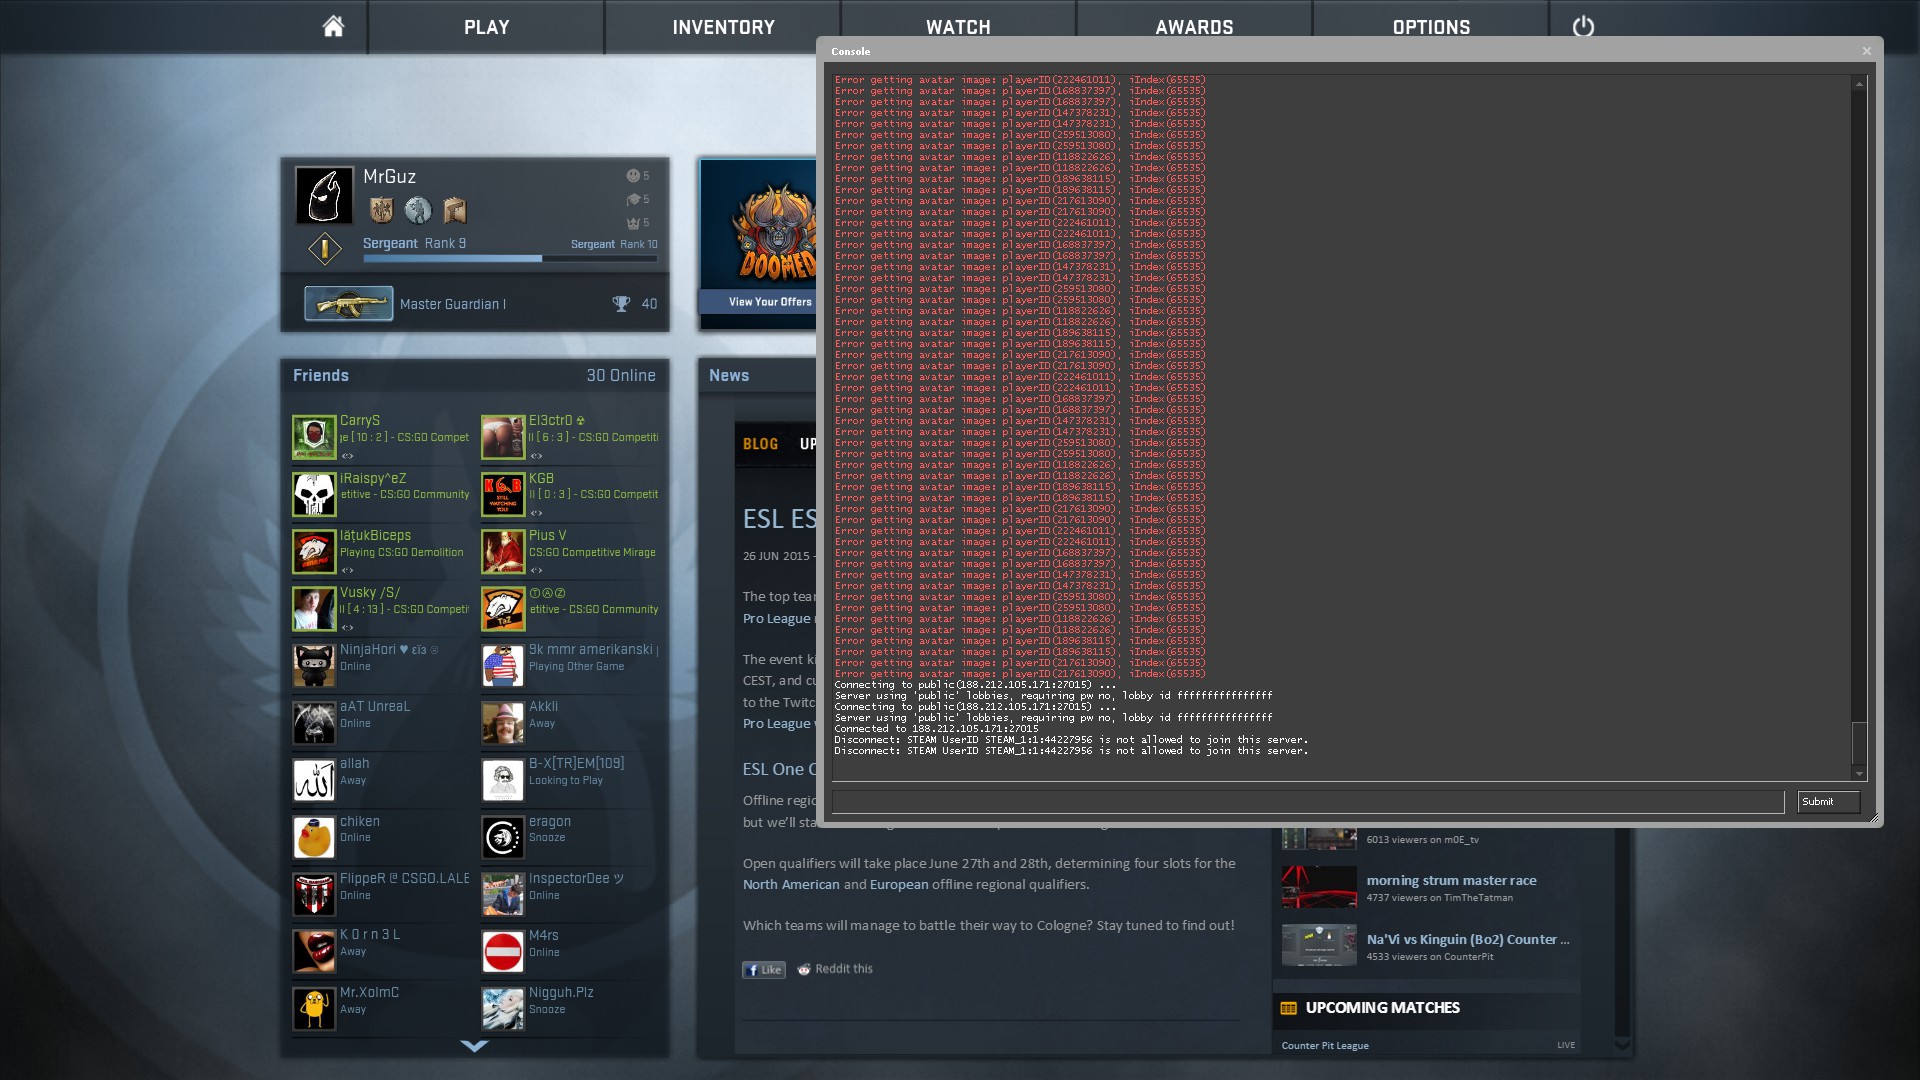This screenshot has height=1080, width=1920.
Task: Click MrGuz profile avatar
Action: [x=324, y=195]
